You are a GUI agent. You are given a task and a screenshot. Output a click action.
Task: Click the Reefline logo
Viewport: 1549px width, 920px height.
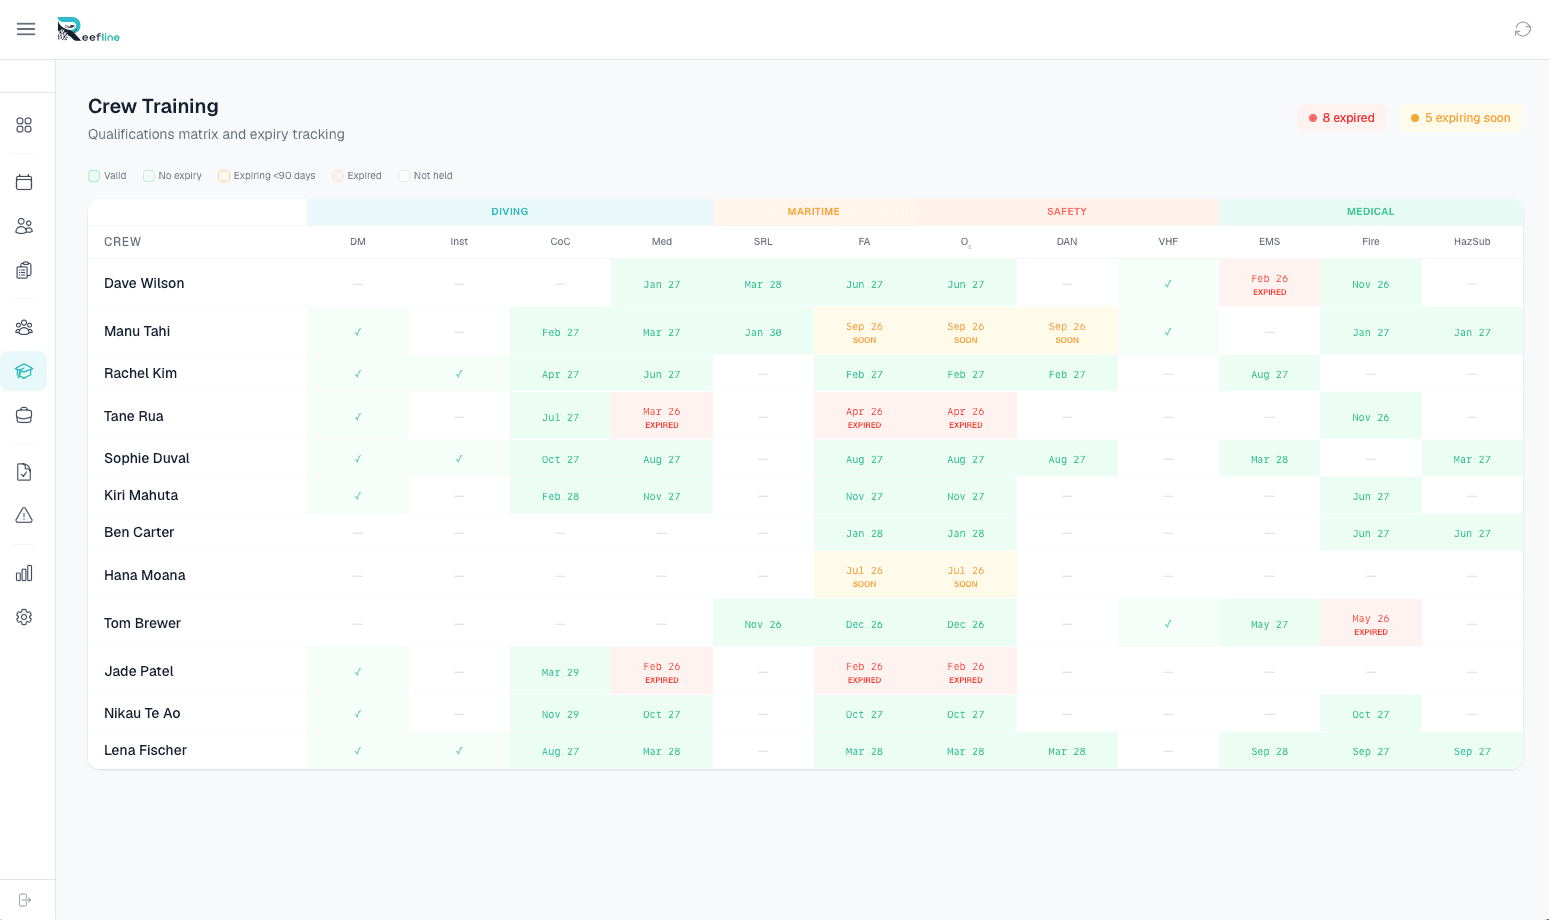coord(88,30)
